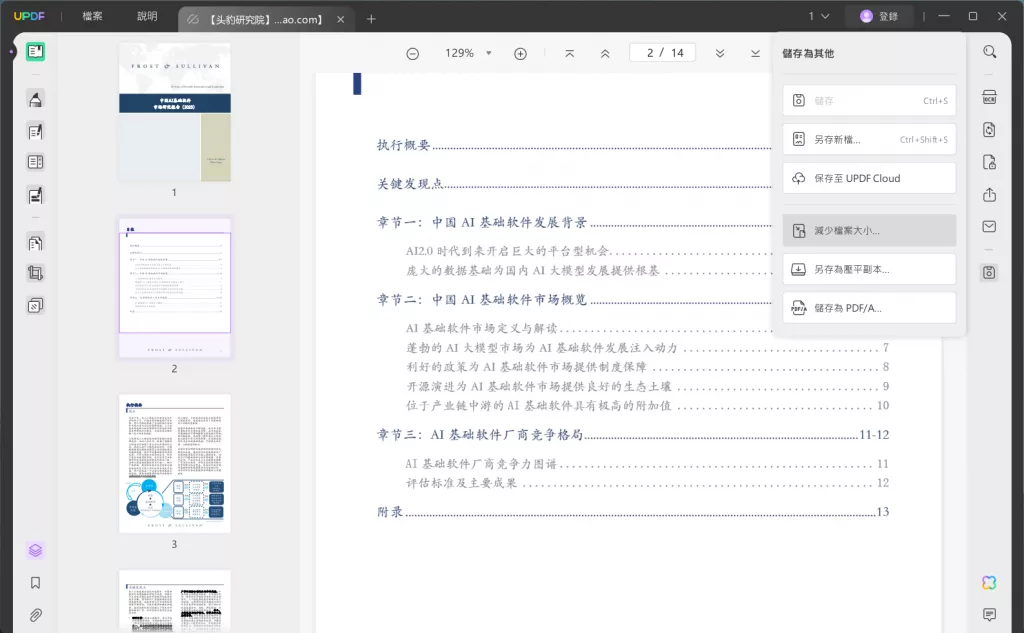
Task: Open the Attachments paperclip icon
Action: tap(35, 615)
